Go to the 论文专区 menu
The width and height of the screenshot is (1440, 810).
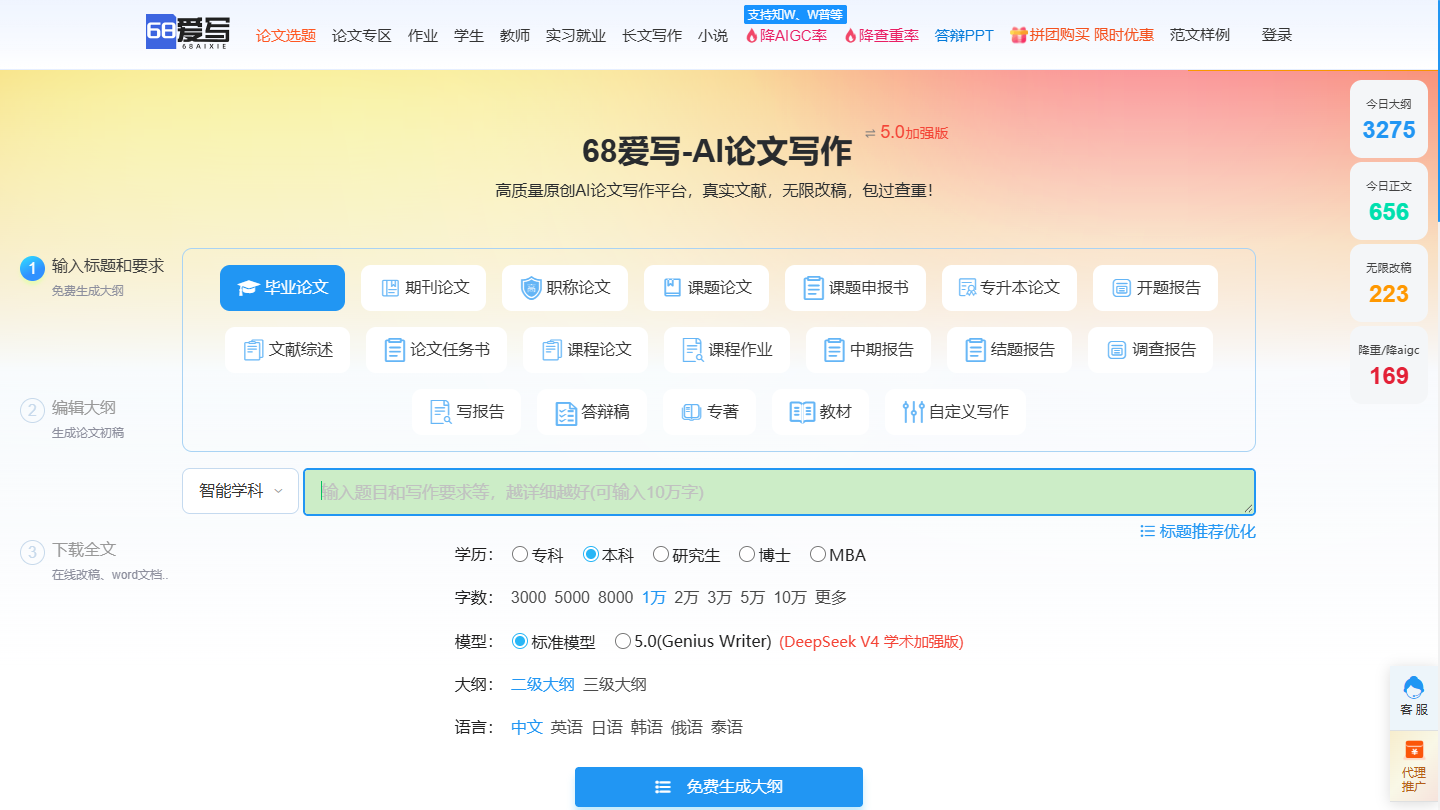pyautogui.click(x=362, y=35)
